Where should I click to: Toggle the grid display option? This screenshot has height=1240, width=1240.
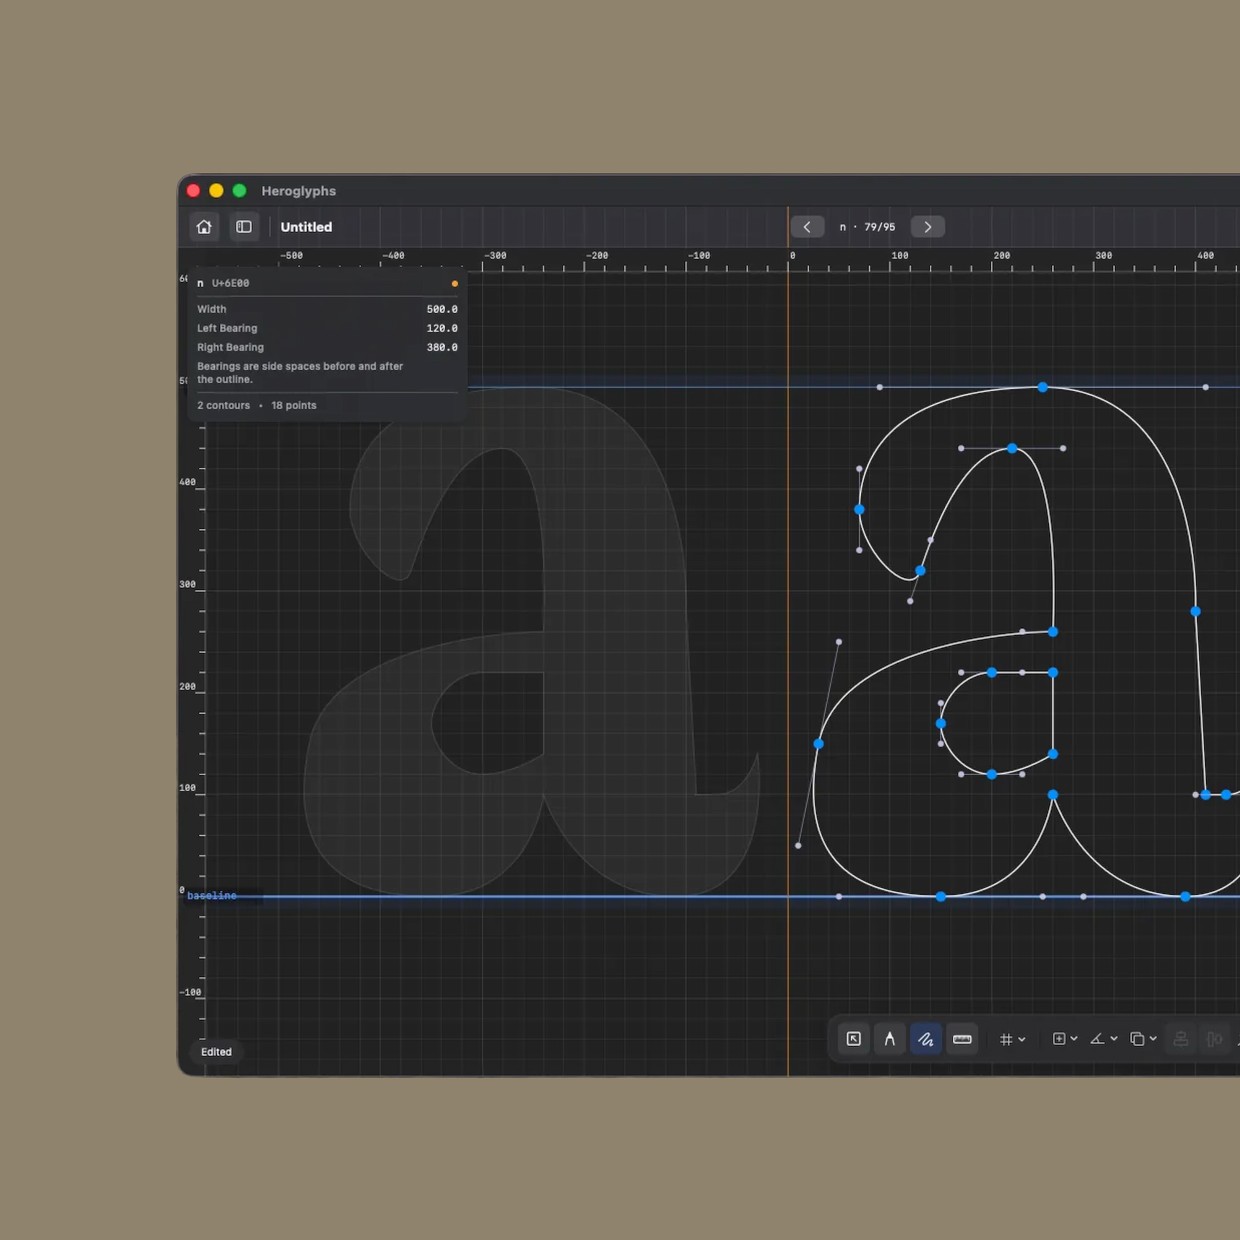[x=1006, y=1039]
